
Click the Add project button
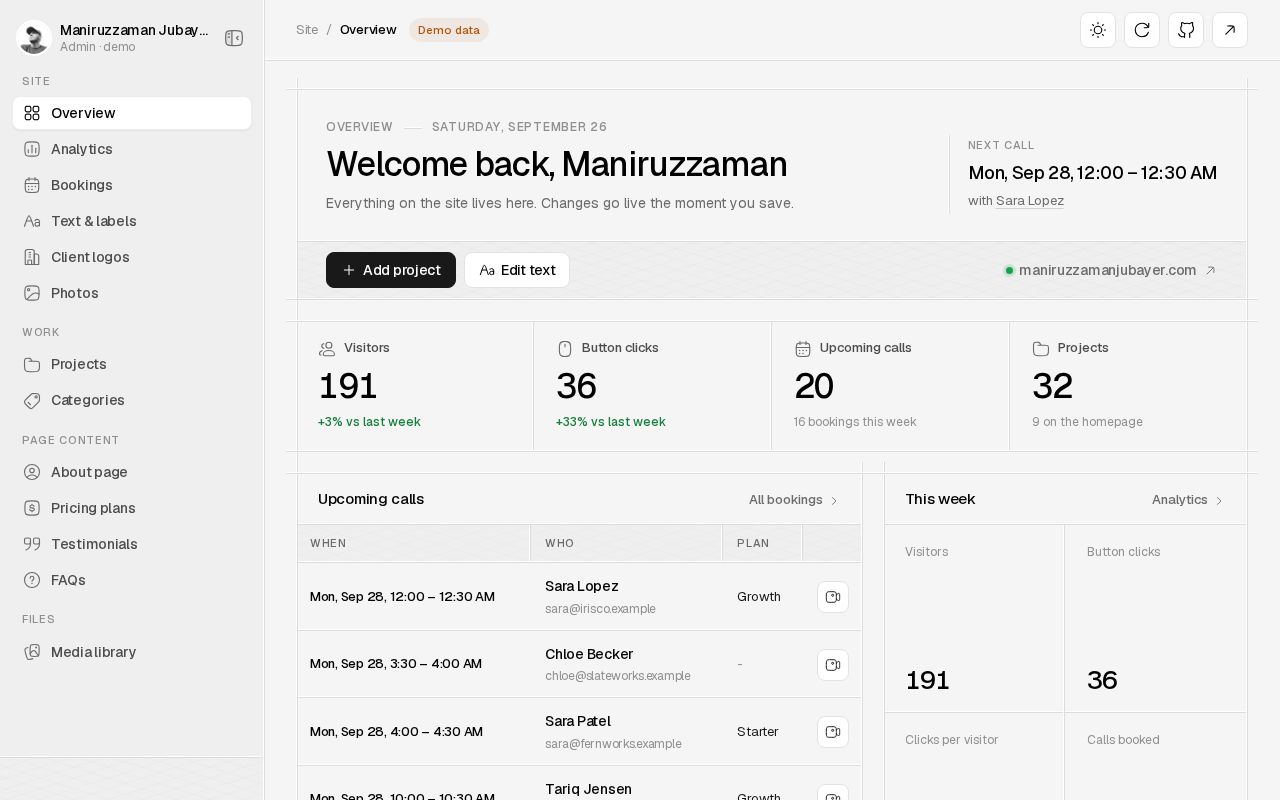click(391, 270)
